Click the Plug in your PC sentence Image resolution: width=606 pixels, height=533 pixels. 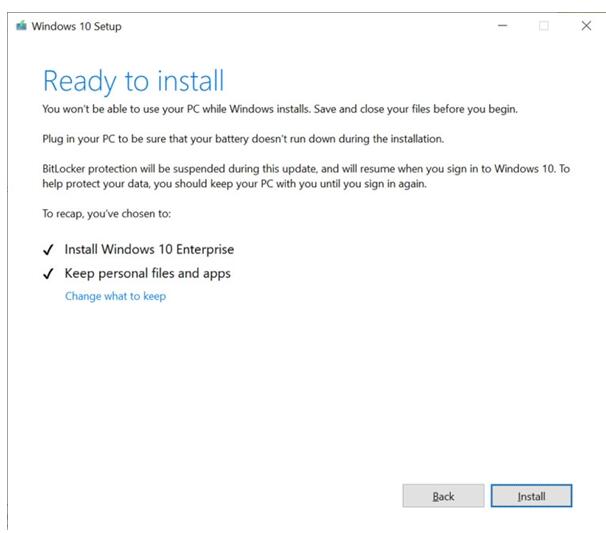pos(243,139)
